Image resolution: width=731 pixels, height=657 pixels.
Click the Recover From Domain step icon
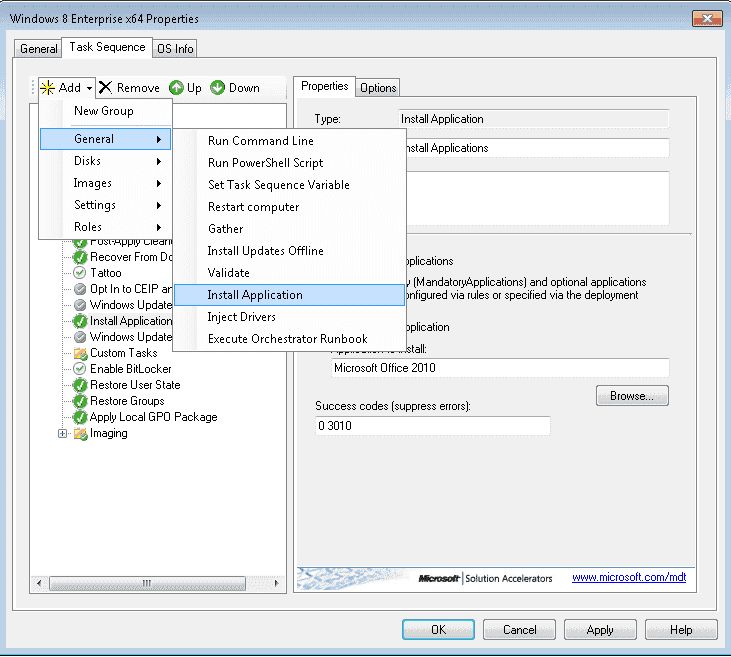pos(80,257)
